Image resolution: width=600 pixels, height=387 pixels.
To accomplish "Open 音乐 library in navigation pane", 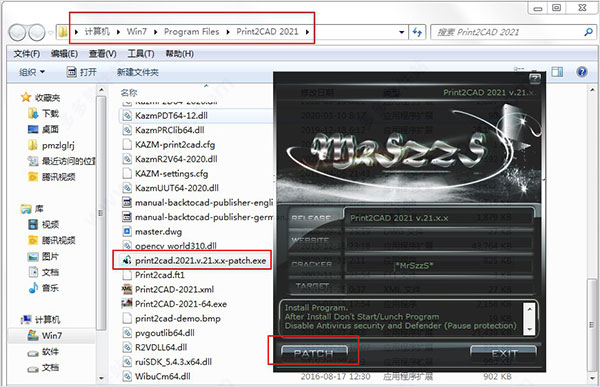I will [x=44, y=288].
